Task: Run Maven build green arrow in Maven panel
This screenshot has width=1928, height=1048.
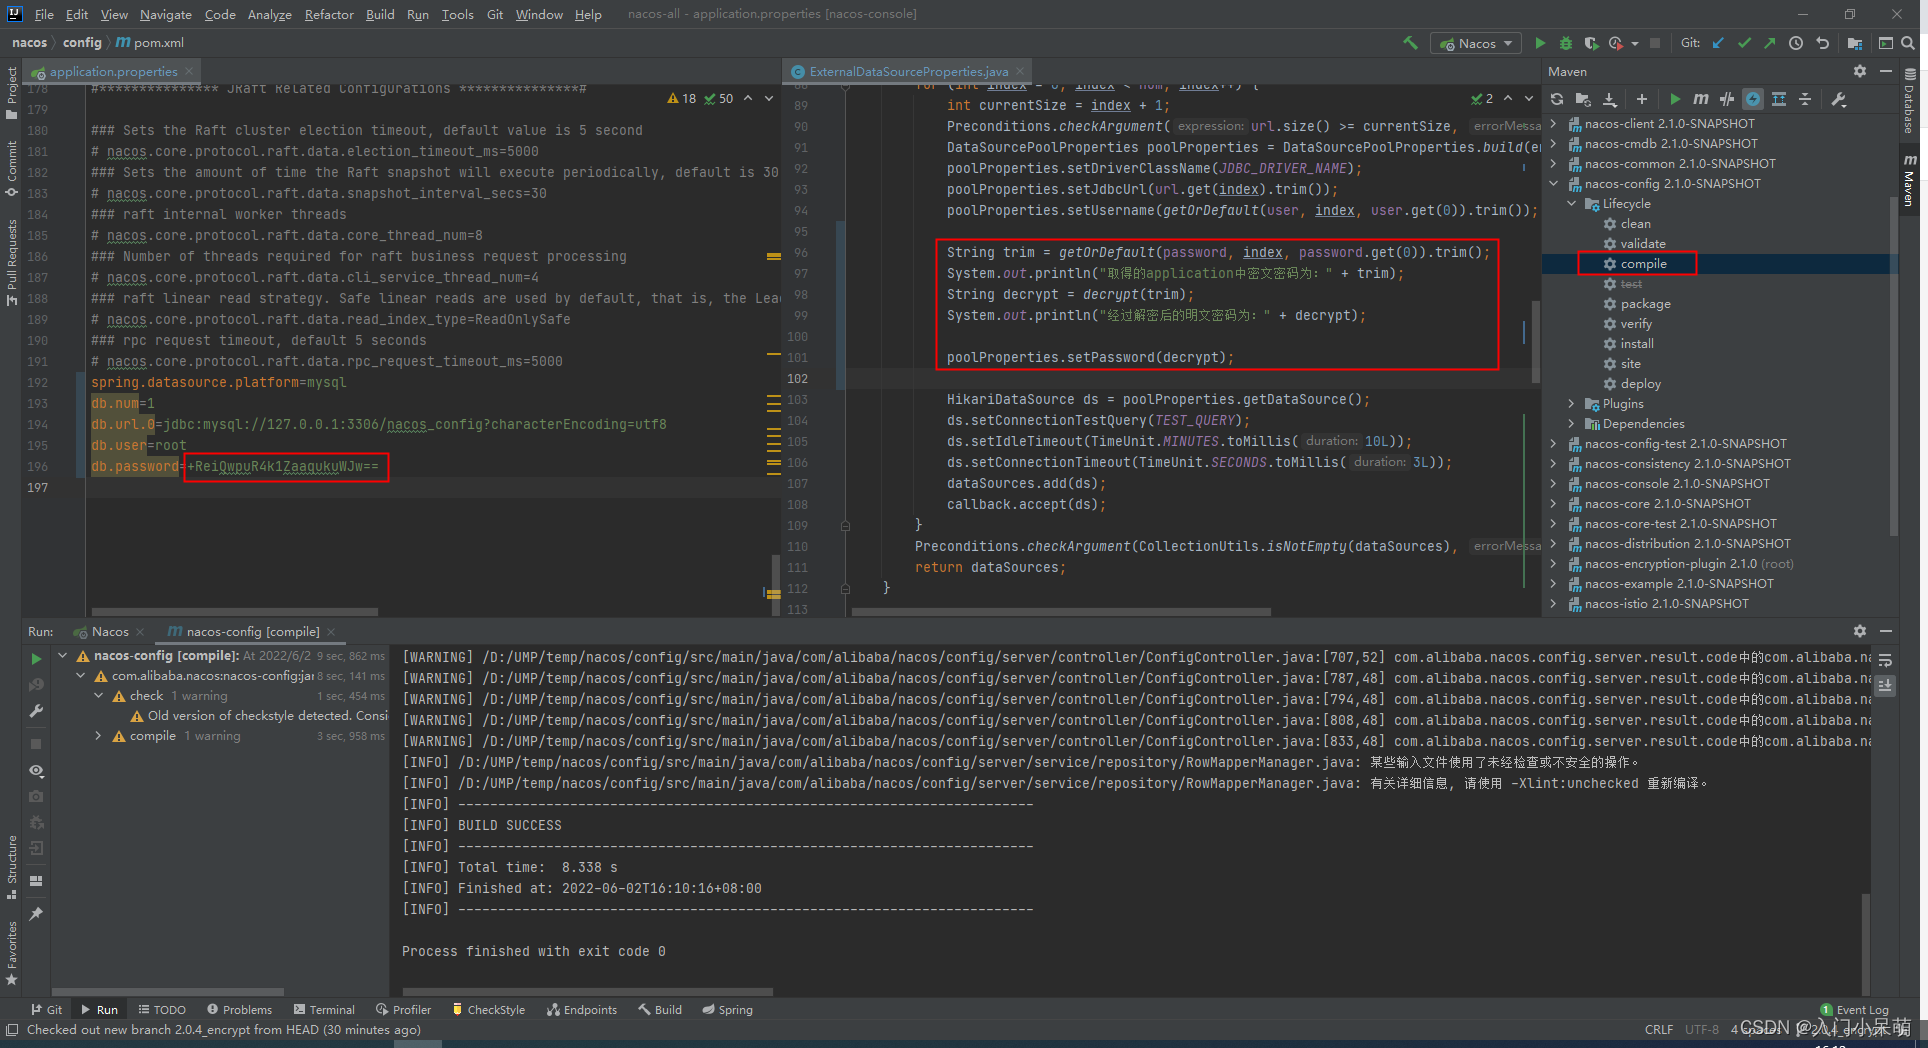Action: (x=1675, y=99)
